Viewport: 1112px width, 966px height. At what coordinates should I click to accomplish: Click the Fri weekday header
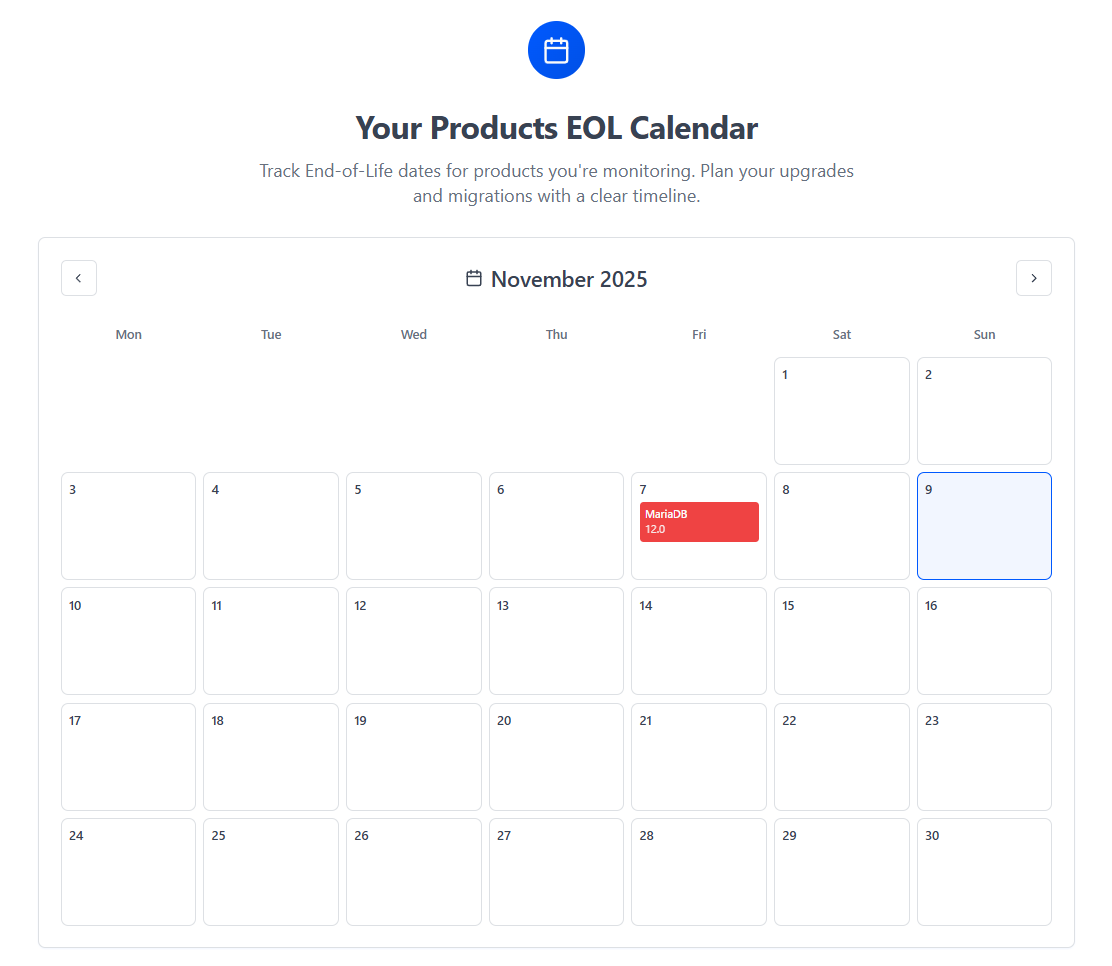(699, 334)
